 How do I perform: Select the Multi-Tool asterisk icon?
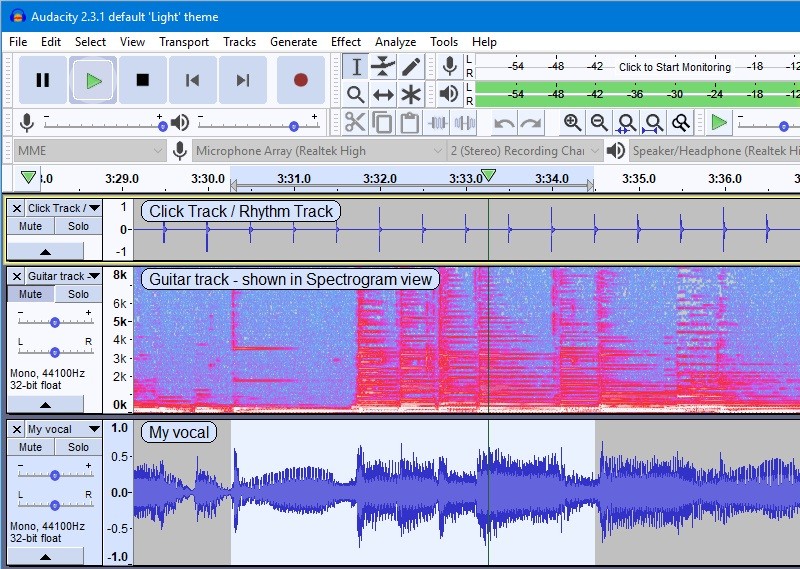click(x=410, y=94)
